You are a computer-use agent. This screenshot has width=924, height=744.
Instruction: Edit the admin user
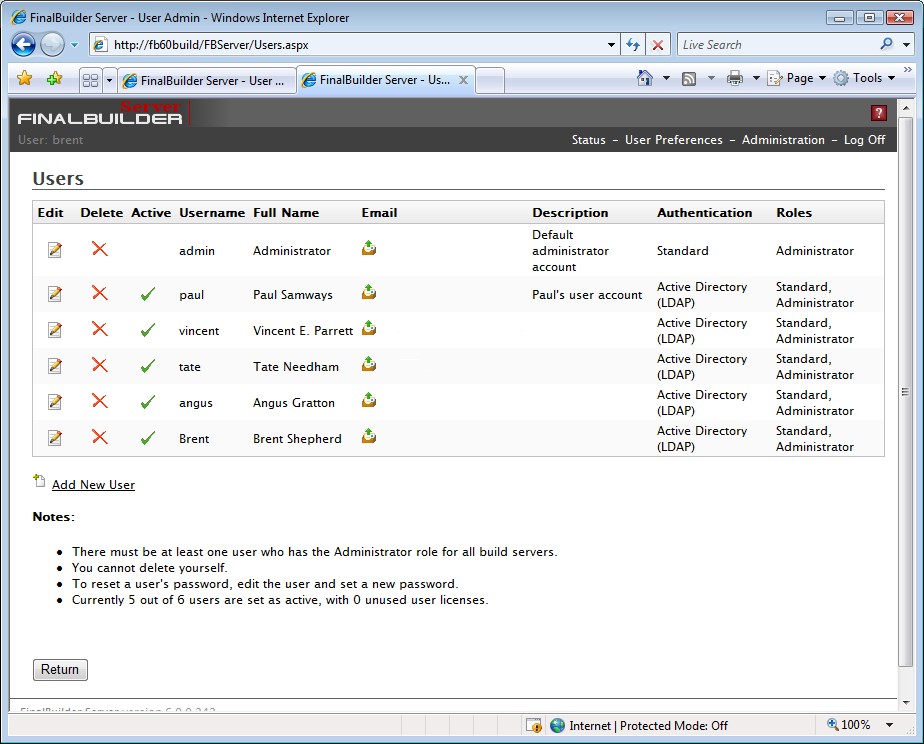[55, 250]
